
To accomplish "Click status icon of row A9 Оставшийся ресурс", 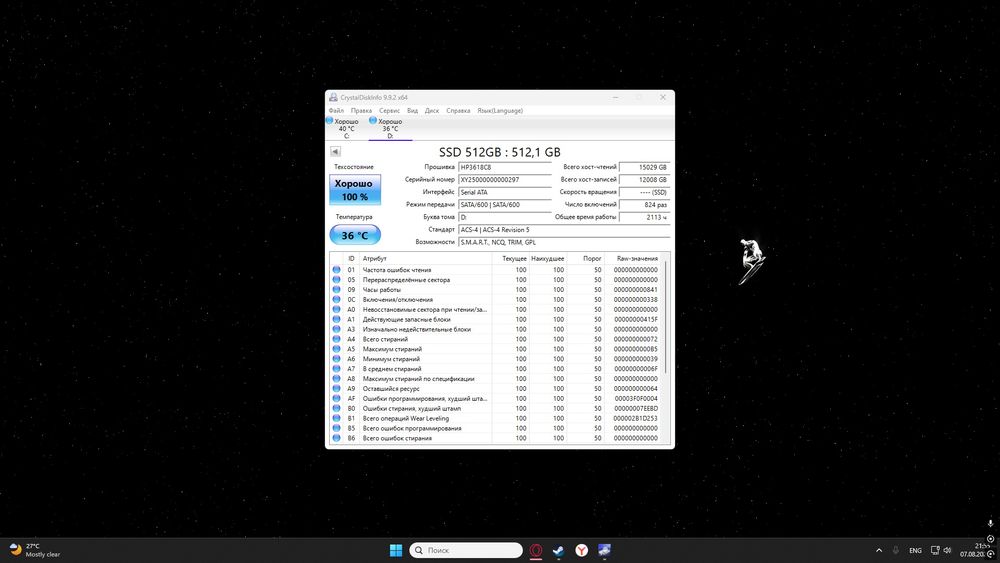I will [x=336, y=388].
